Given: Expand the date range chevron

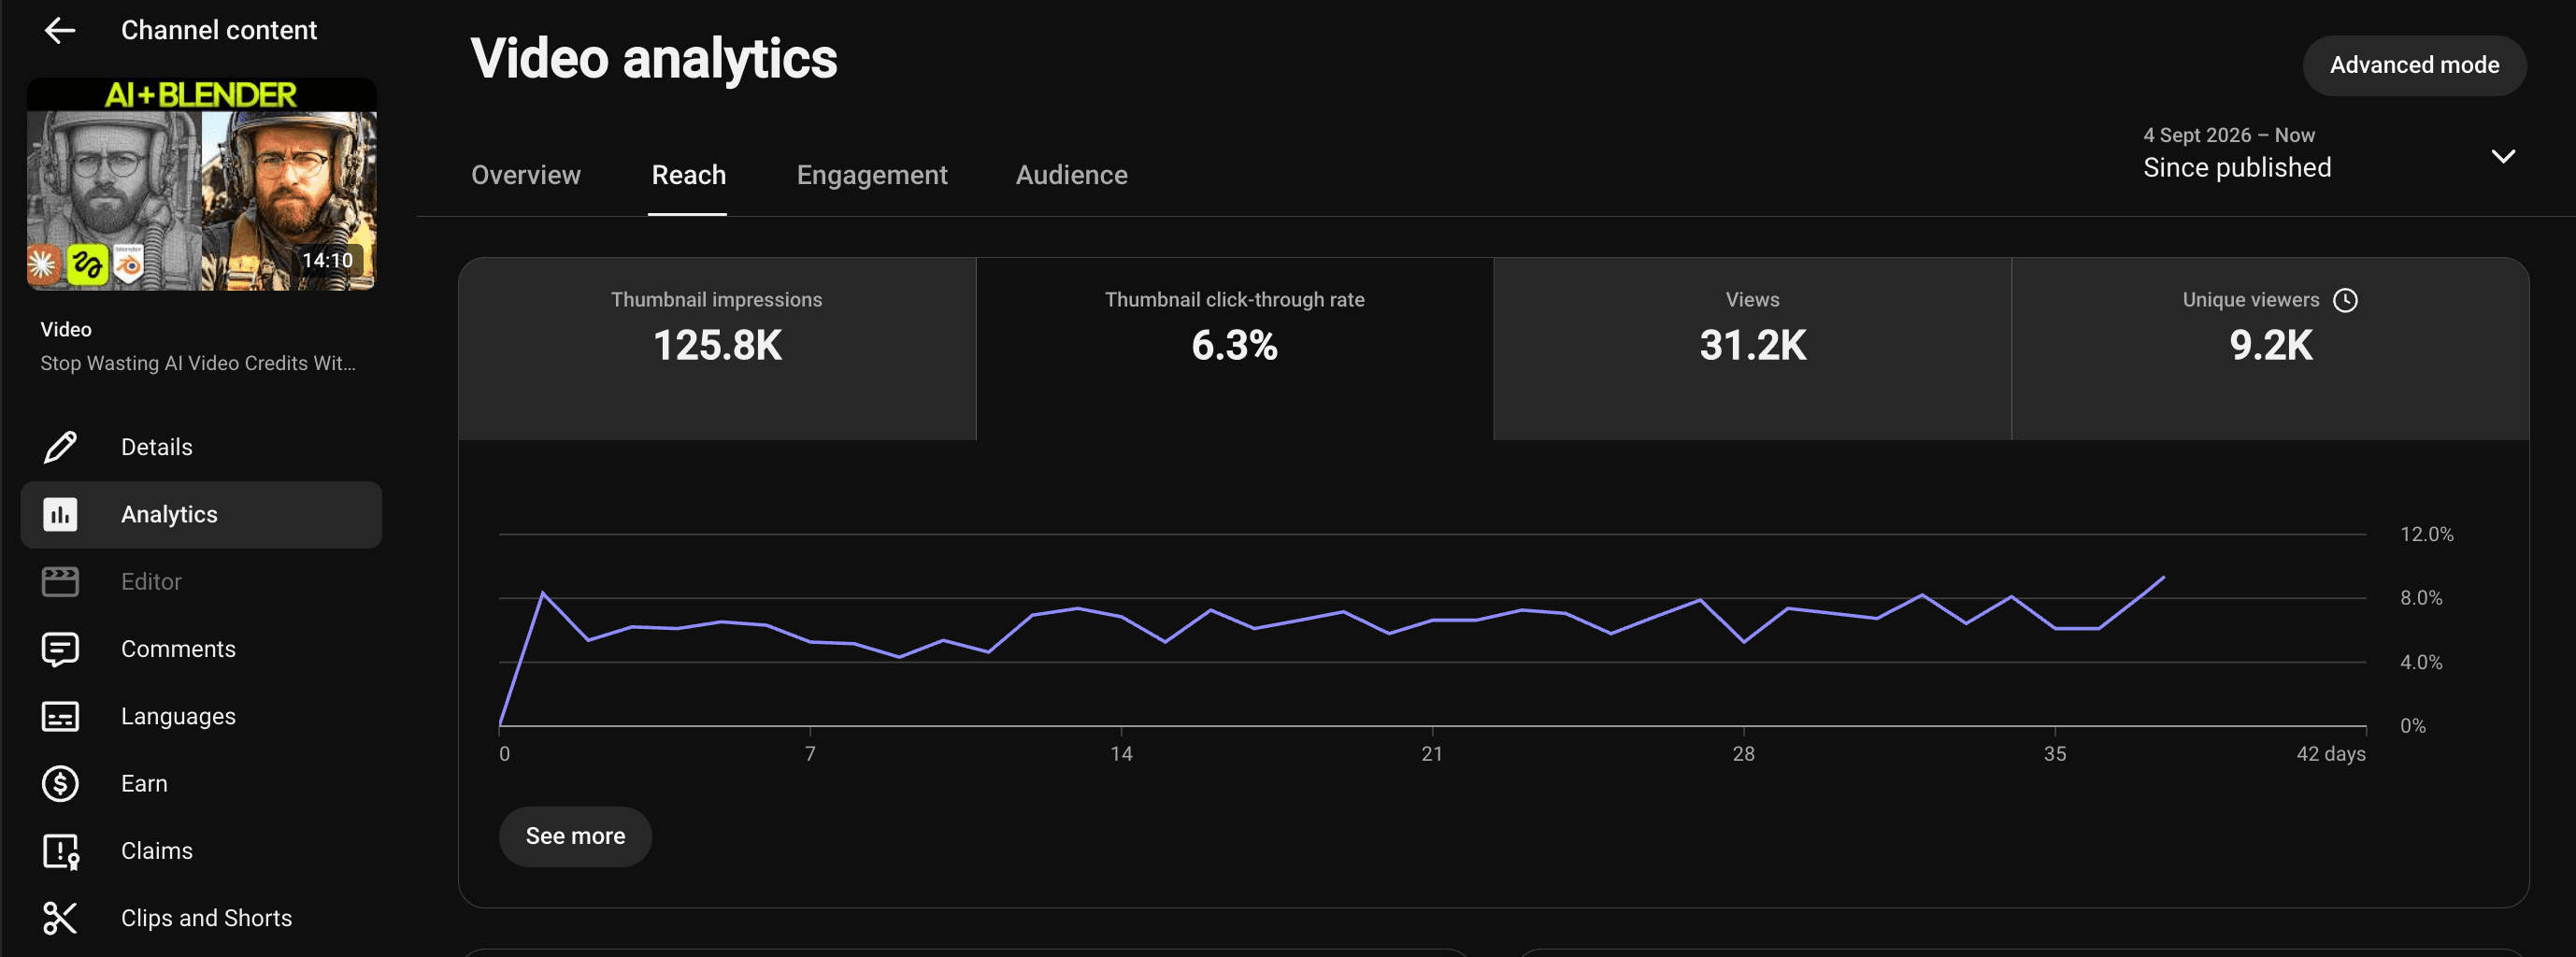Looking at the screenshot, I should click(2503, 156).
